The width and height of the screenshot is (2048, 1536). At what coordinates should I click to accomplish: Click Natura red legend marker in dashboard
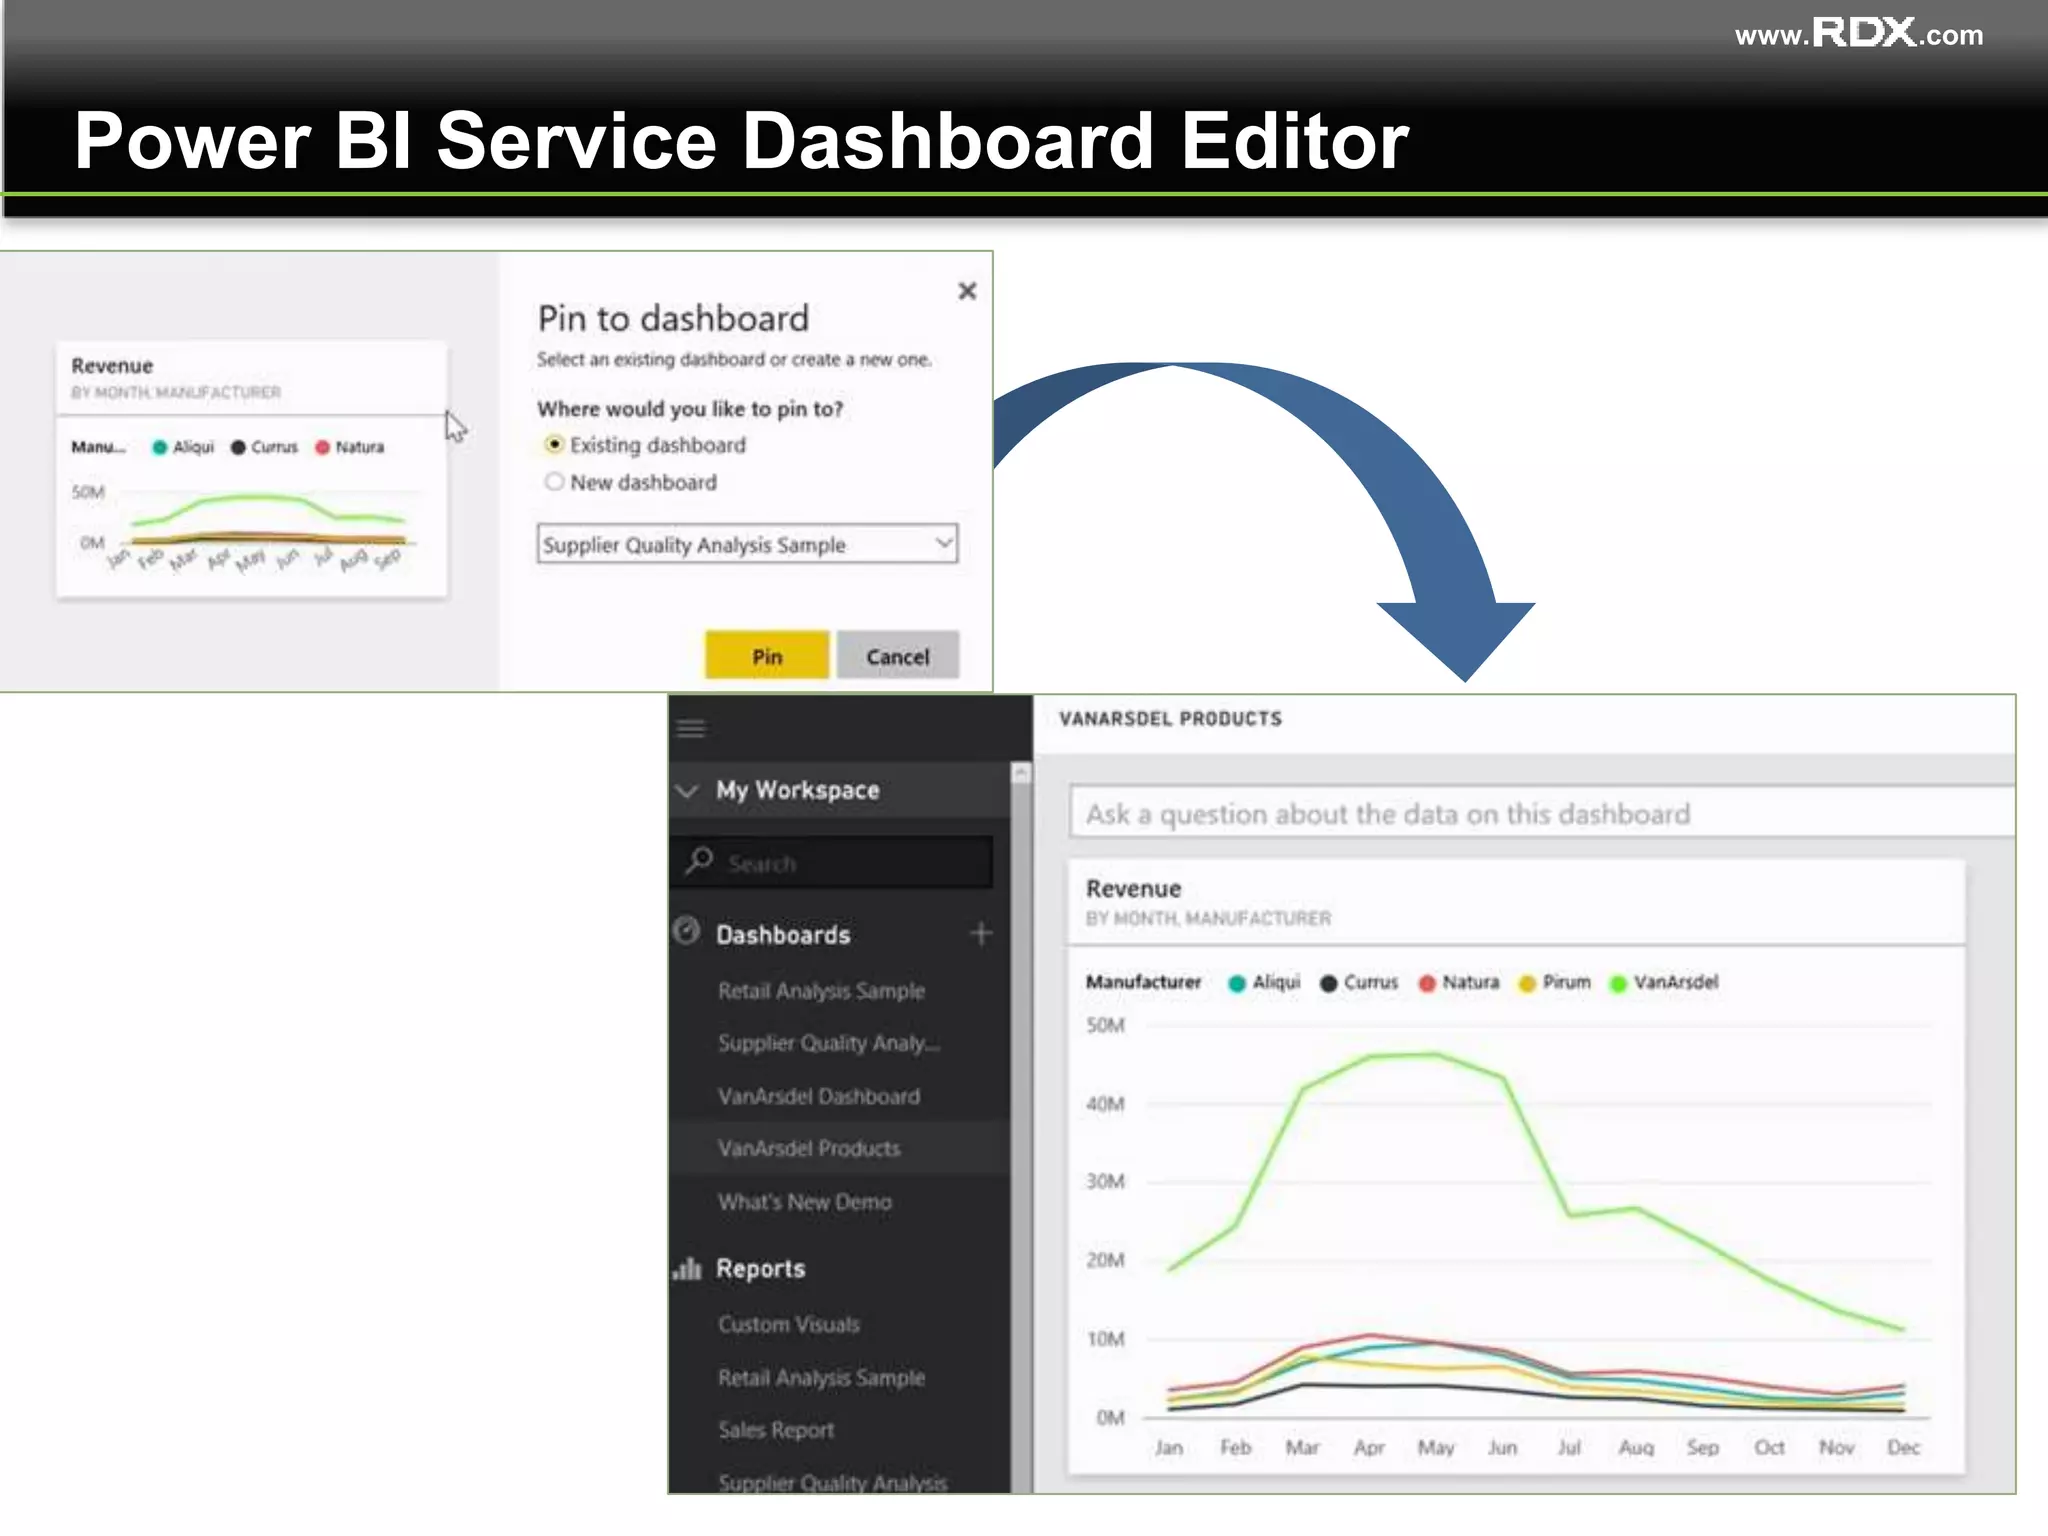pos(1427,983)
